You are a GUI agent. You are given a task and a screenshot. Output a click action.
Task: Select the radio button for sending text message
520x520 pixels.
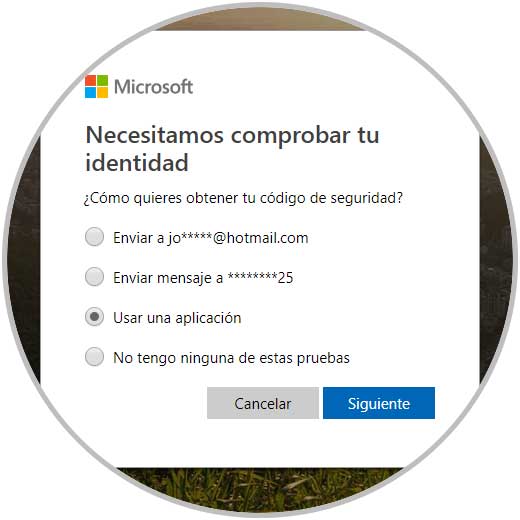tap(94, 277)
